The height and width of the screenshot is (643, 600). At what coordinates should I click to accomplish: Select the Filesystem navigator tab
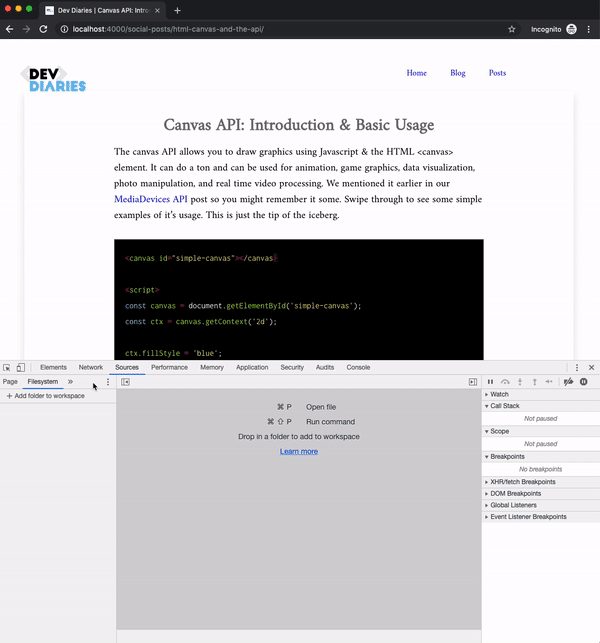(43, 382)
